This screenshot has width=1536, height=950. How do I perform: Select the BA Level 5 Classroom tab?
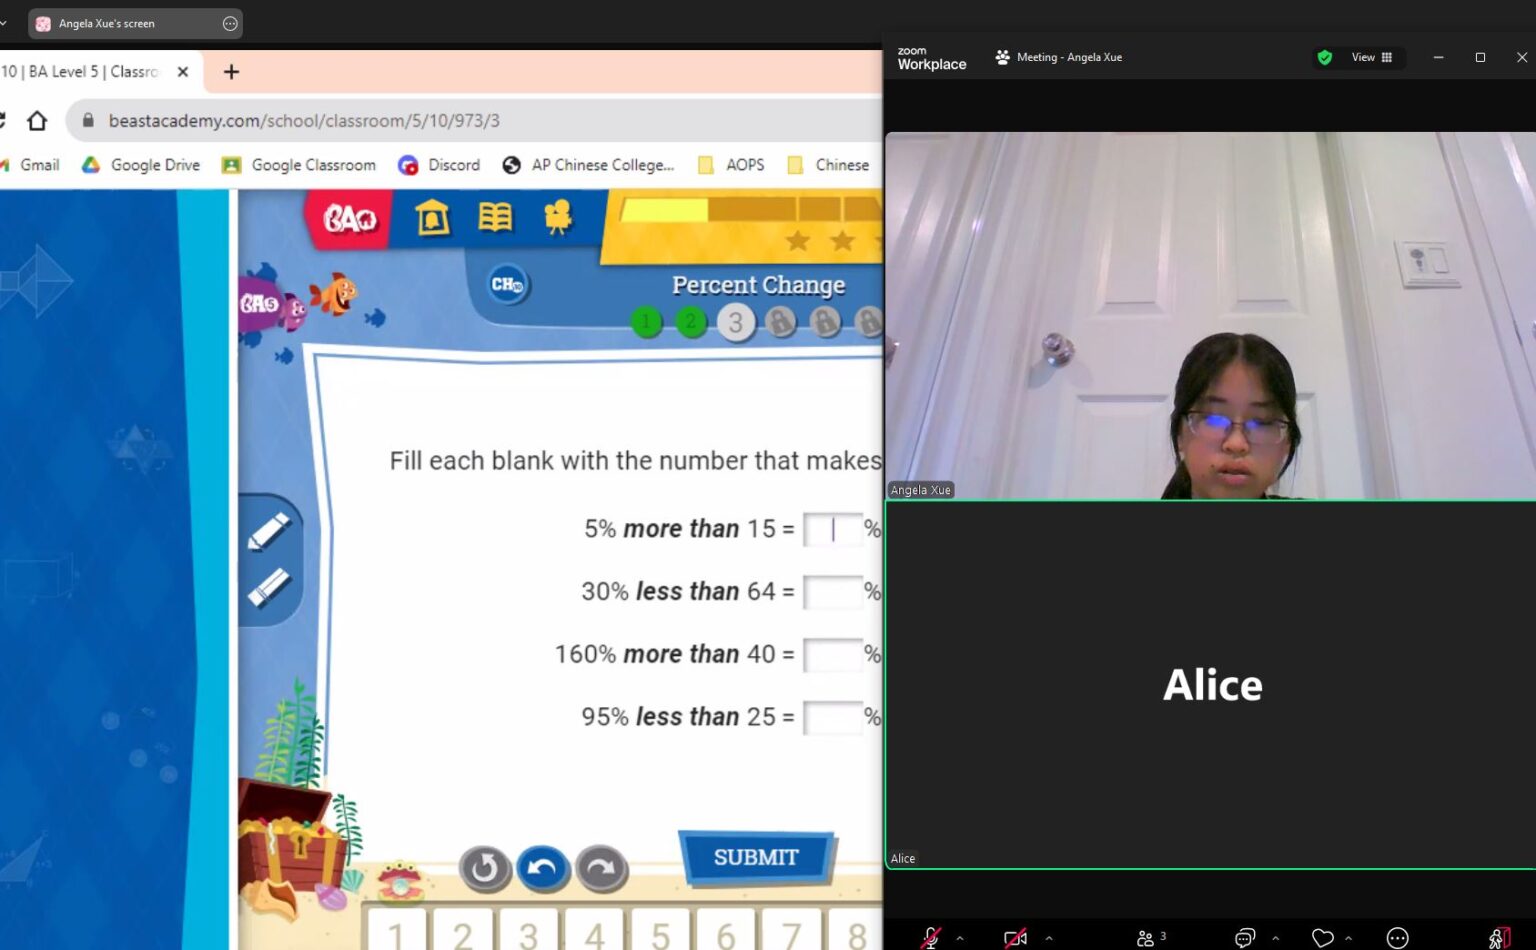[x=98, y=72]
